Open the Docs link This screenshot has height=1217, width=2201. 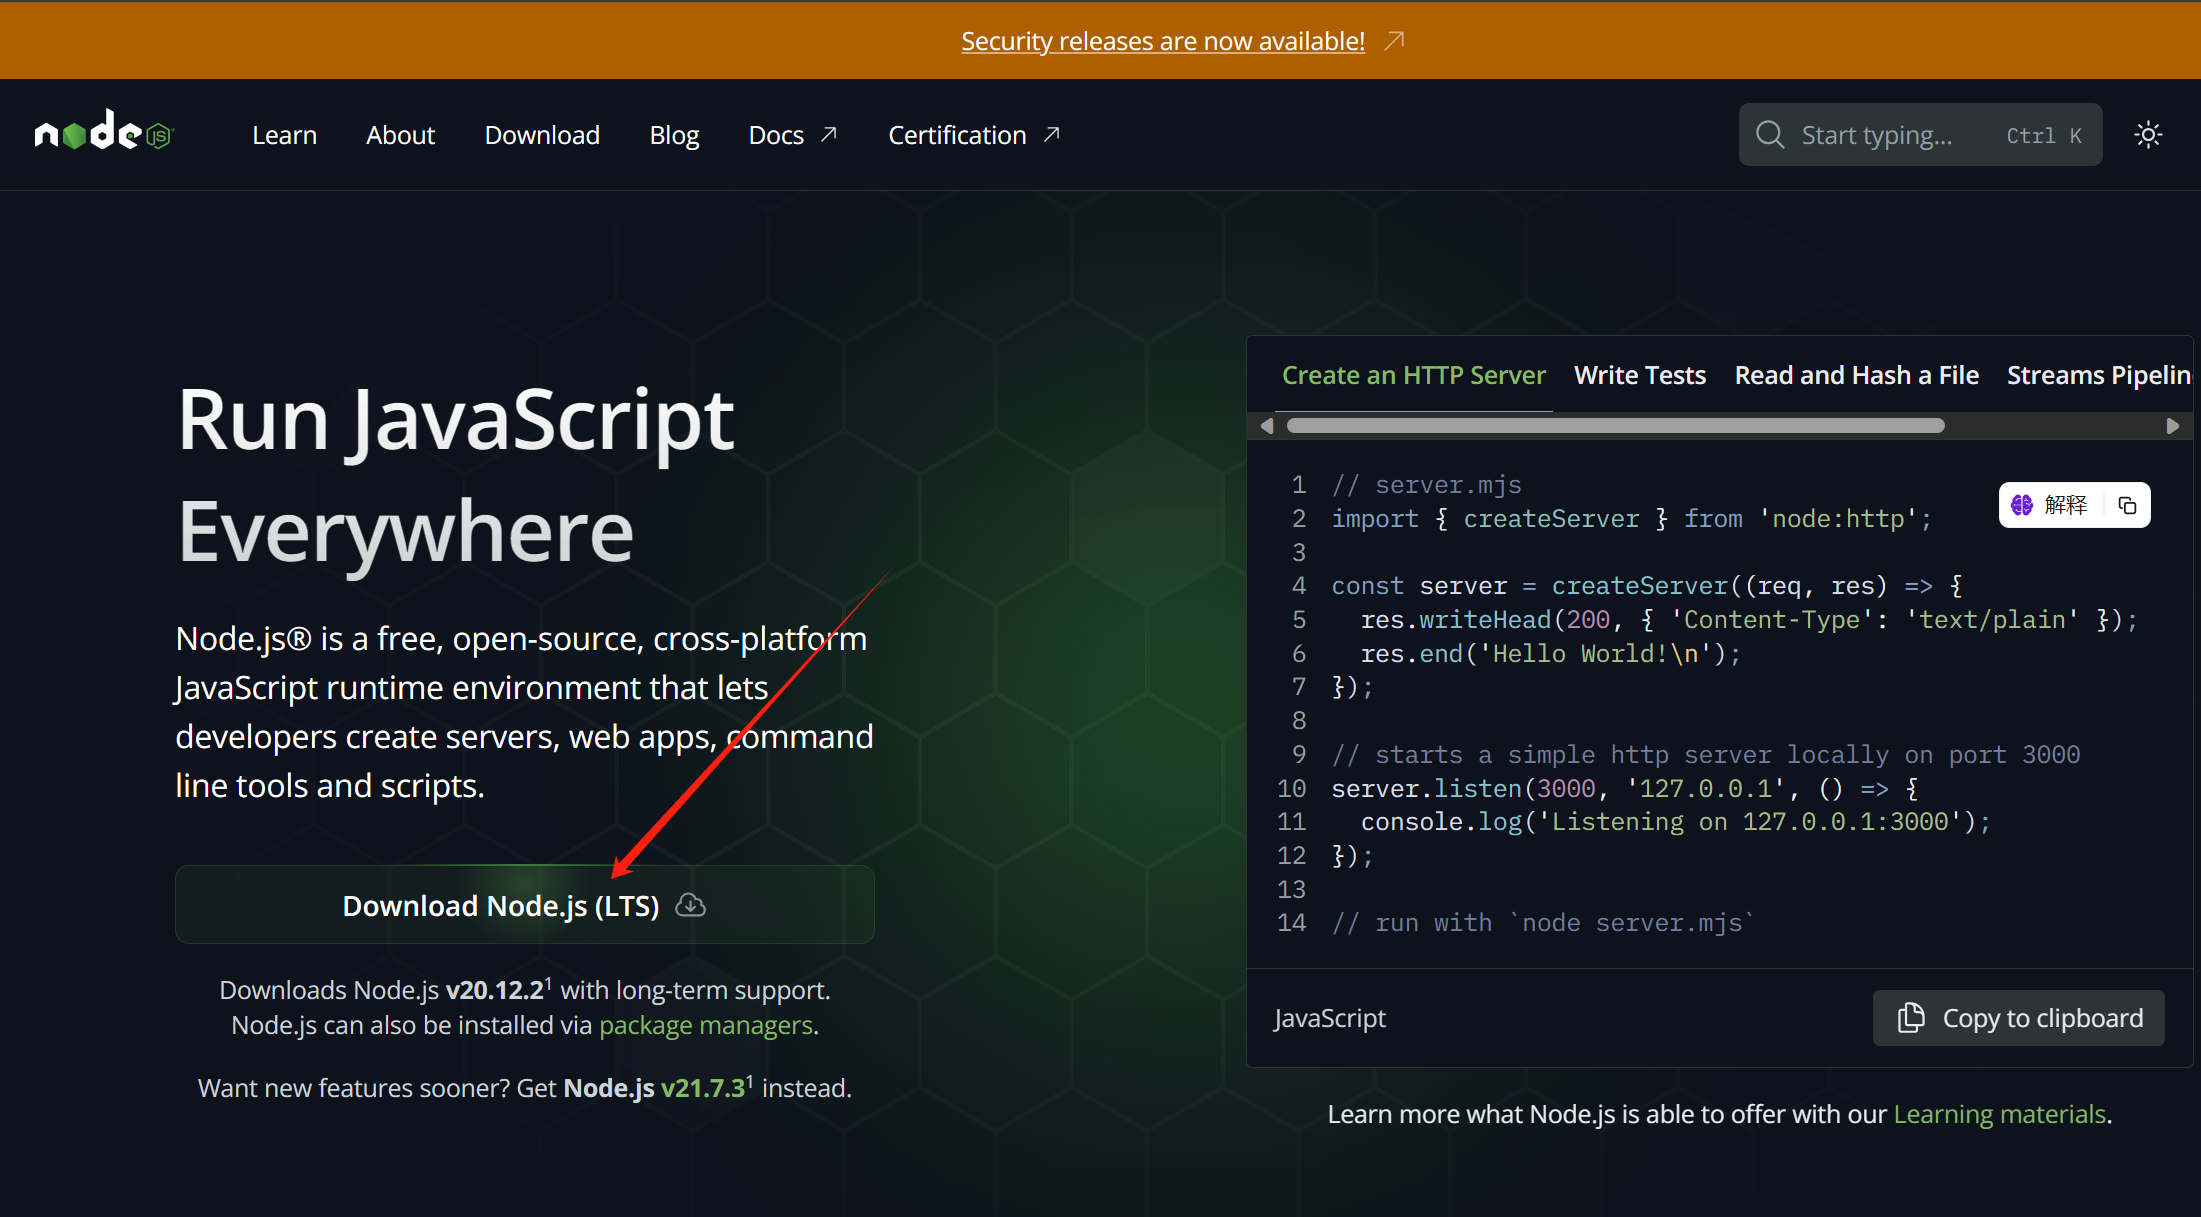776,135
